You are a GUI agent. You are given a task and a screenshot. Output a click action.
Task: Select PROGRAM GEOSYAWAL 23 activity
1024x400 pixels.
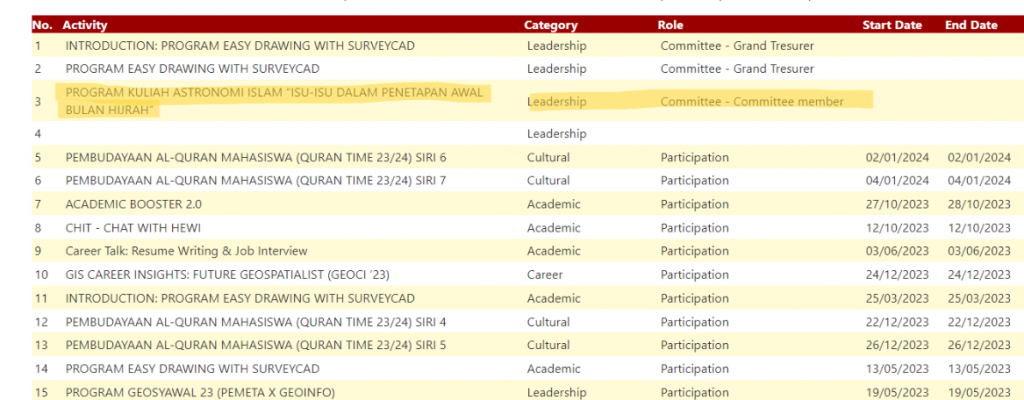click(200, 392)
